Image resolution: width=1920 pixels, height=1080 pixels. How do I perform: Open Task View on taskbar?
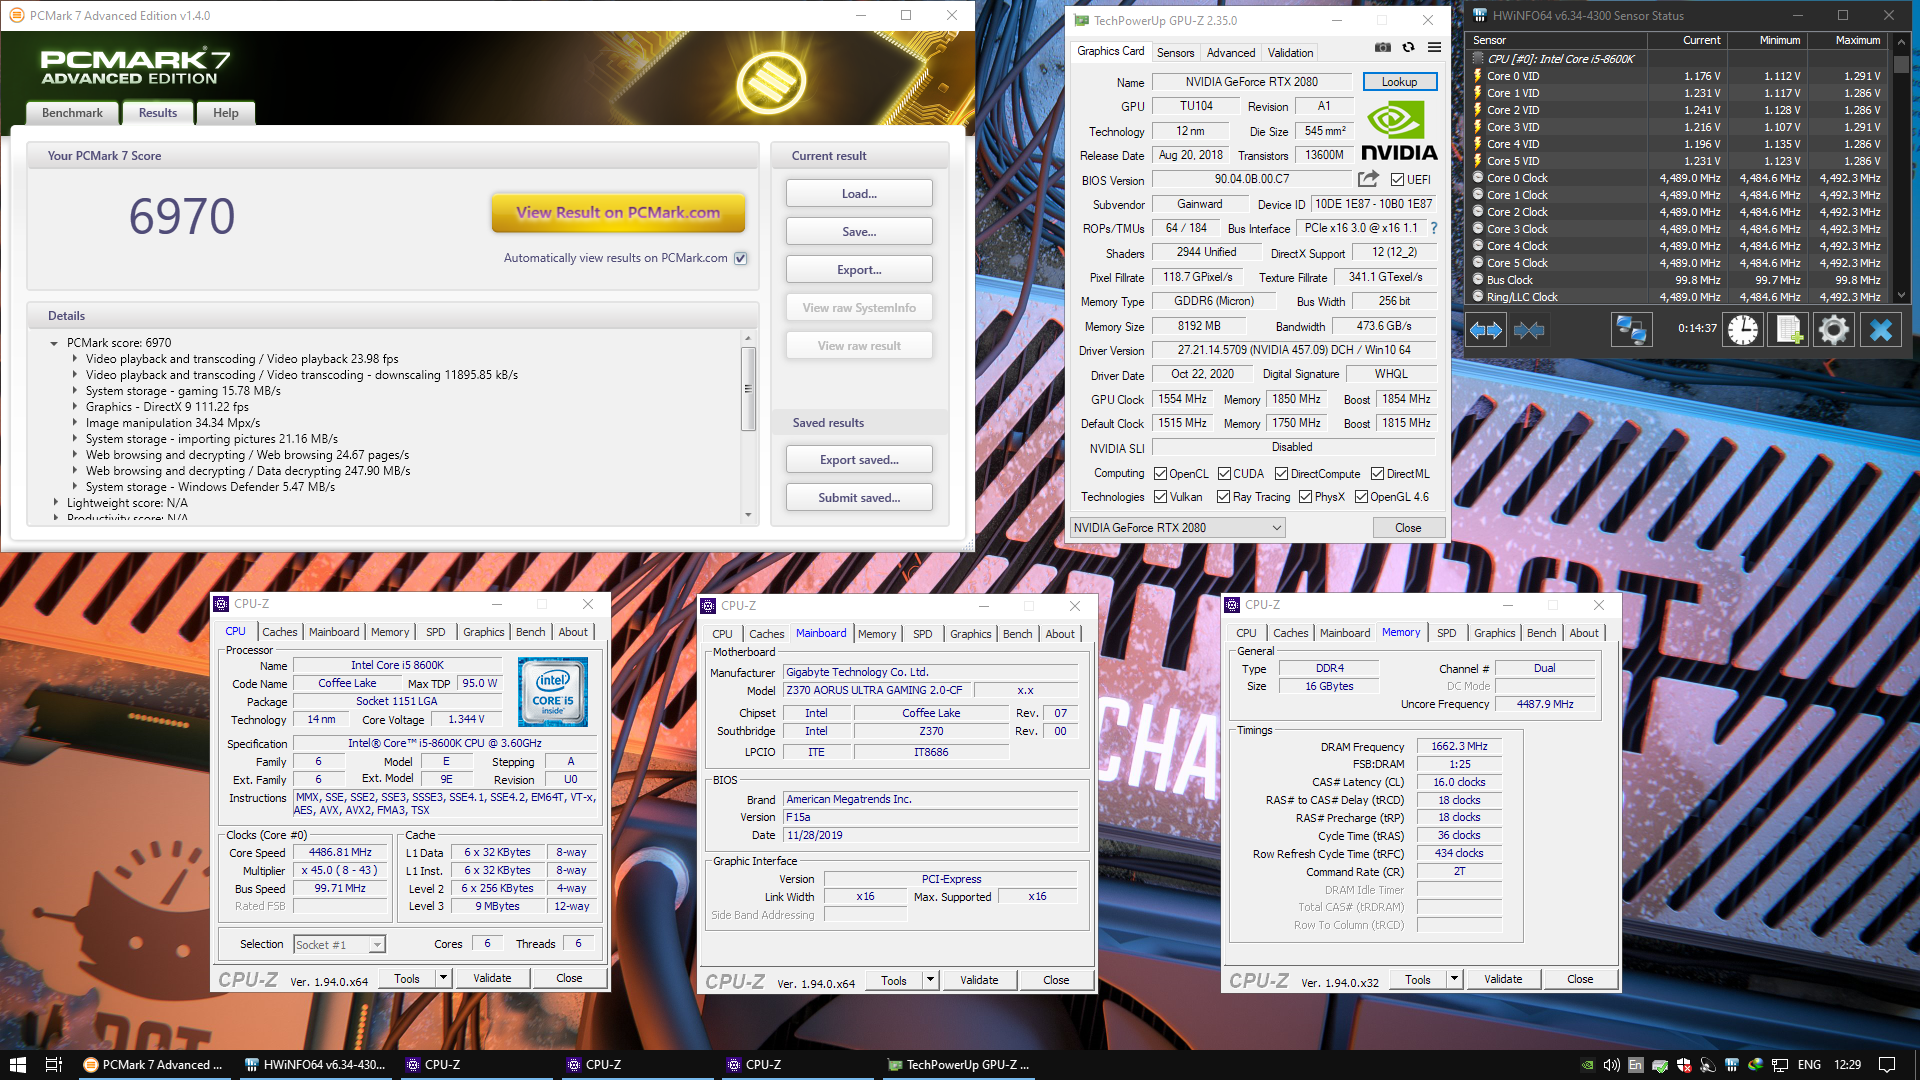pyautogui.click(x=54, y=1064)
